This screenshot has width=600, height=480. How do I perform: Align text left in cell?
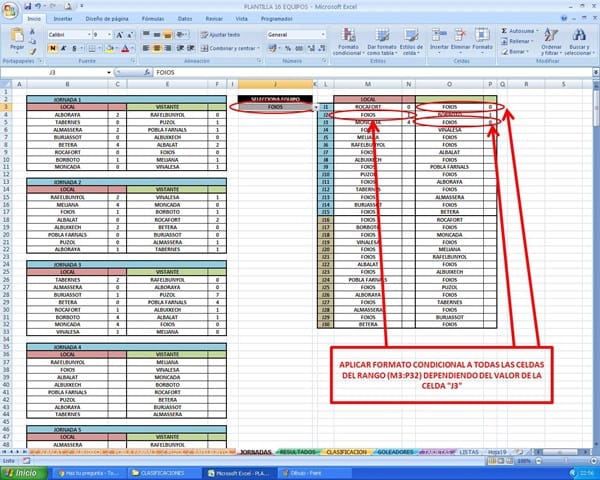click(146, 48)
